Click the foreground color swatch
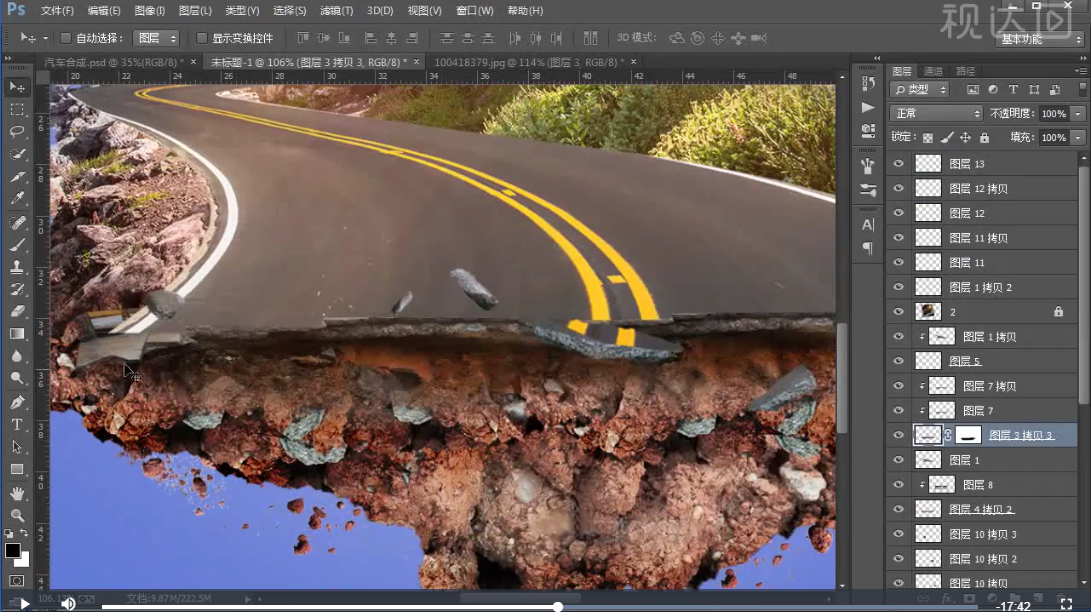Viewport: 1091px width, 612px height. coord(13,551)
